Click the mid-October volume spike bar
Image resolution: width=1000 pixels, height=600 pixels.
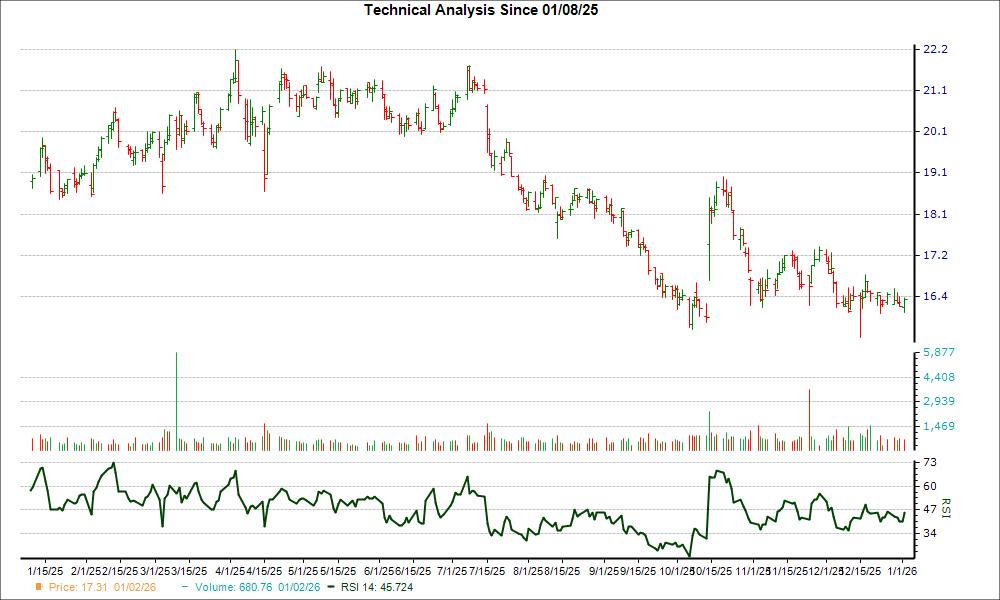coord(709,430)
